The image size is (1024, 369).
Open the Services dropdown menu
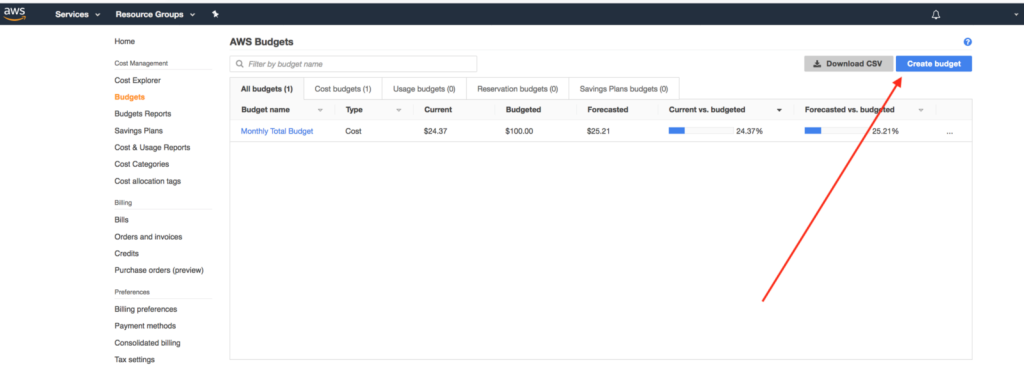(78, 14)
